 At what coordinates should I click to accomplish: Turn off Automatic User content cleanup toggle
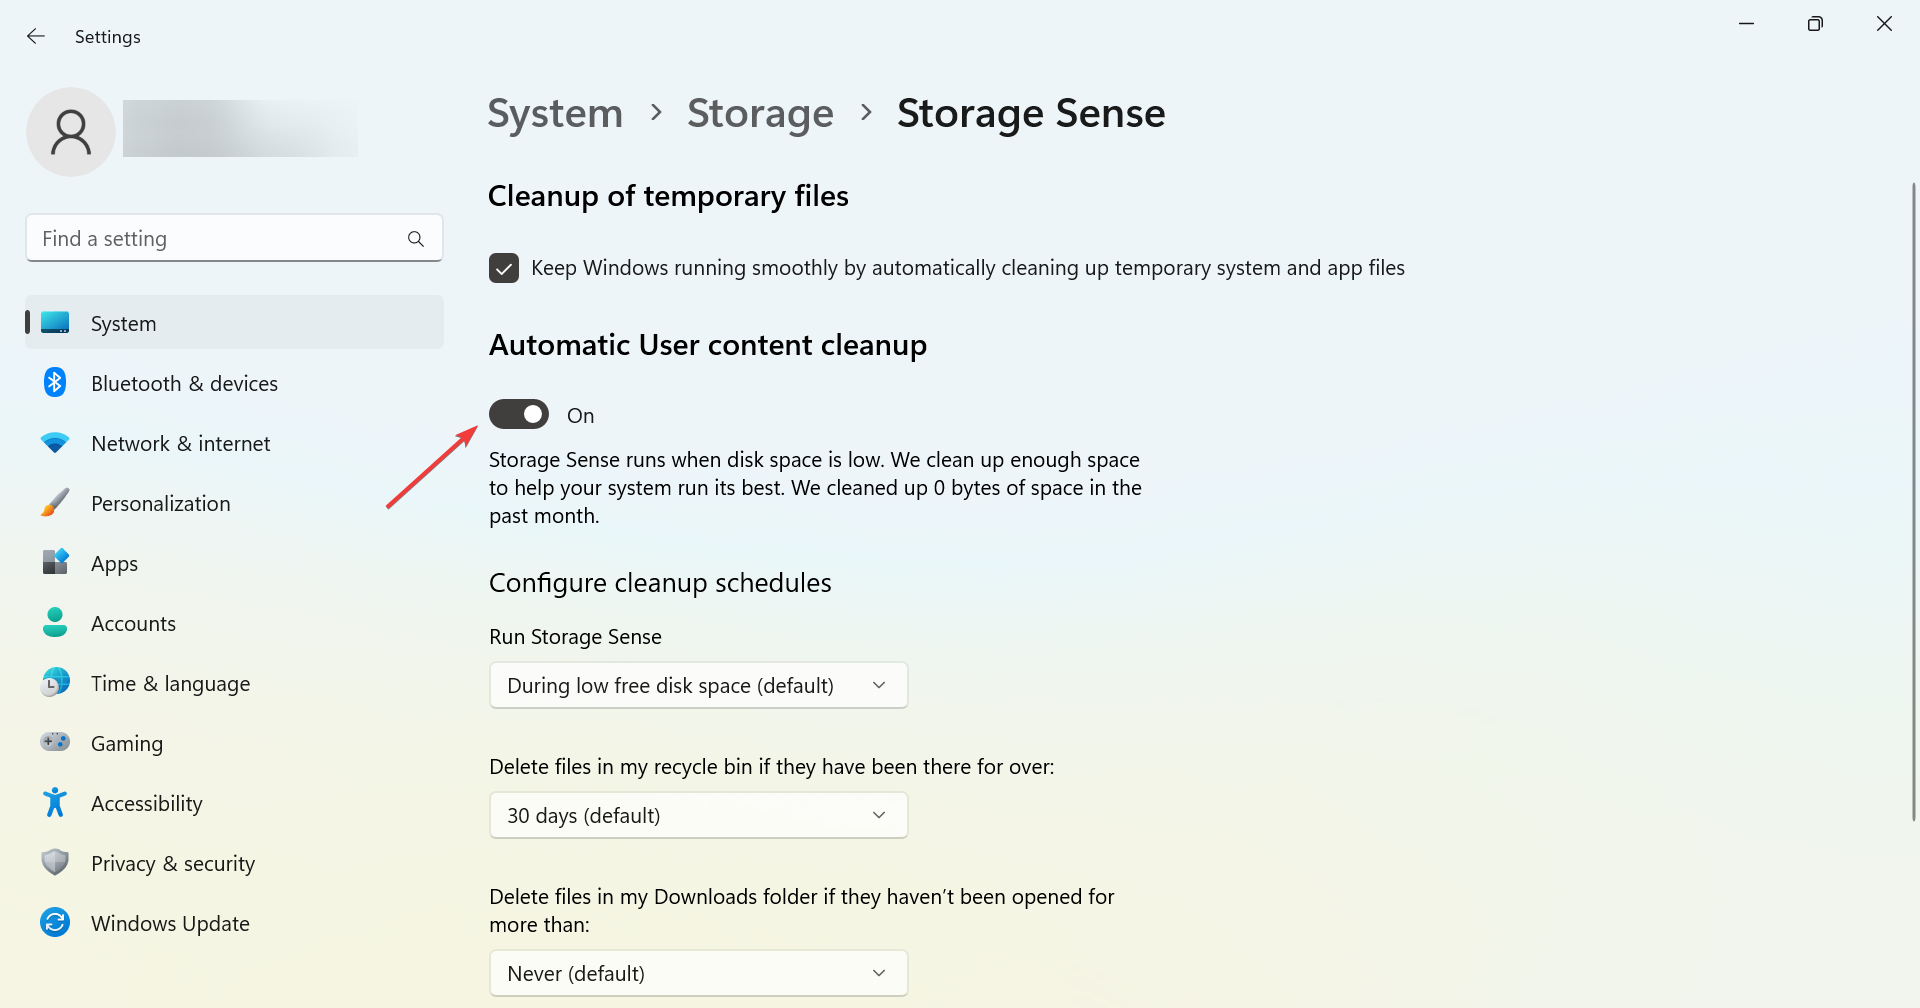[519, 414]
